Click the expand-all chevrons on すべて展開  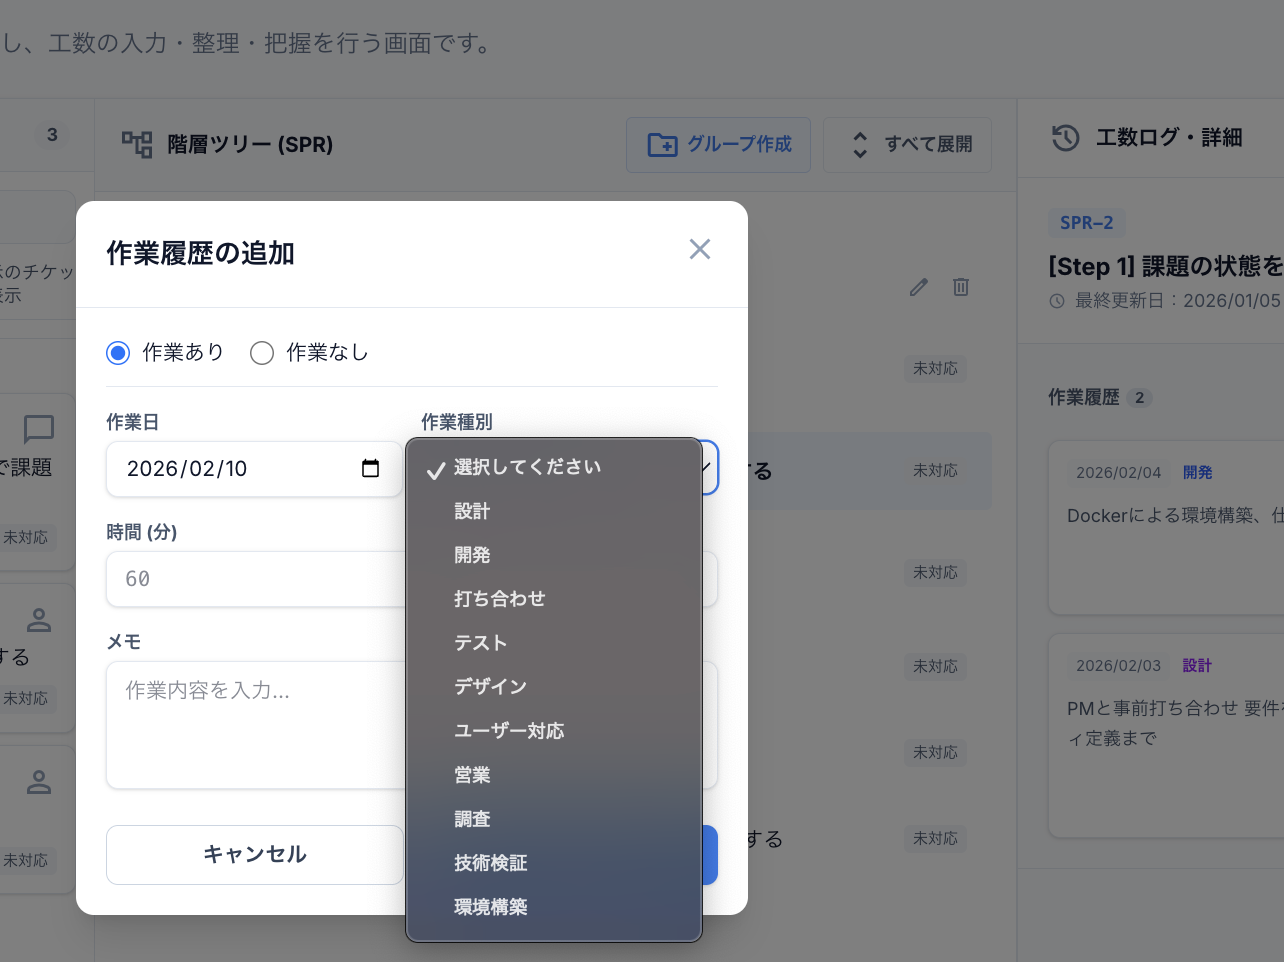(860, 144)
